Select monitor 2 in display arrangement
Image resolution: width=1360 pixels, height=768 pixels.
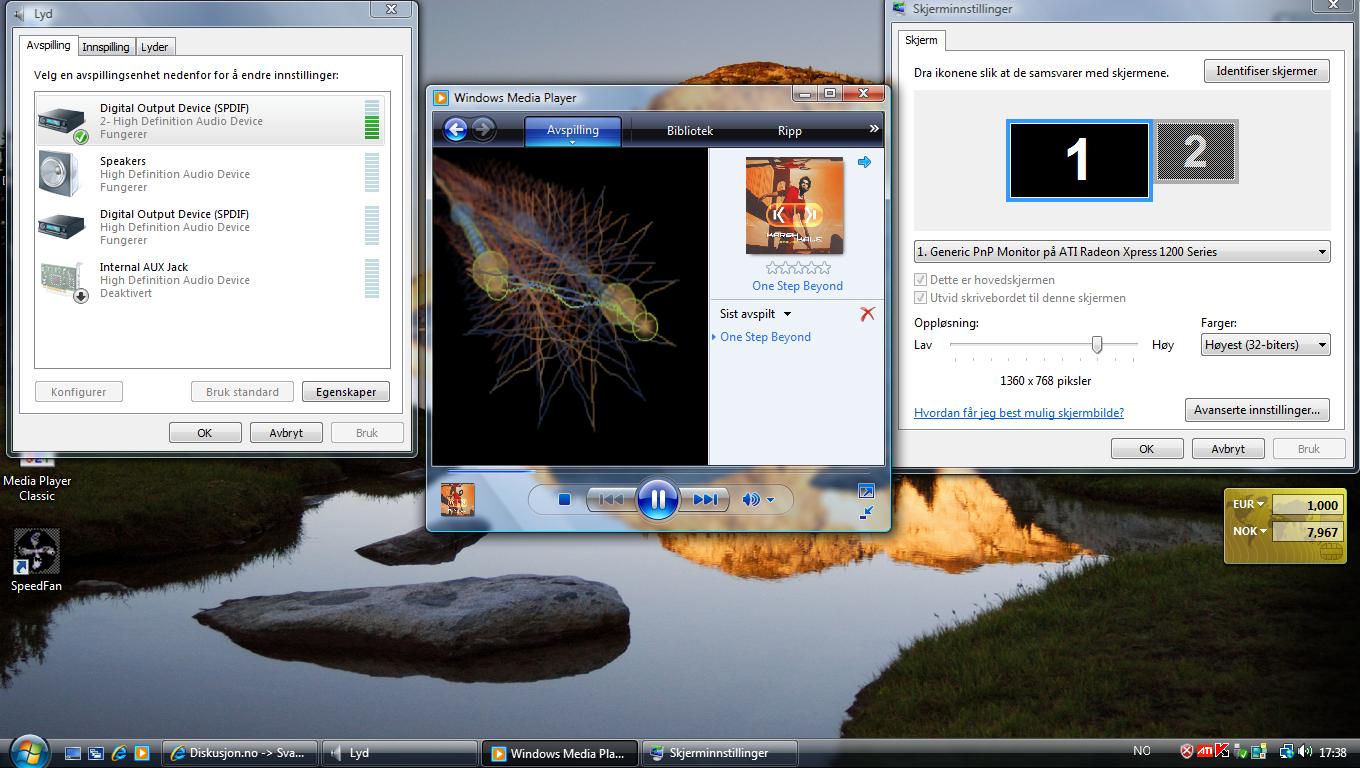[x=1195, y=152]
